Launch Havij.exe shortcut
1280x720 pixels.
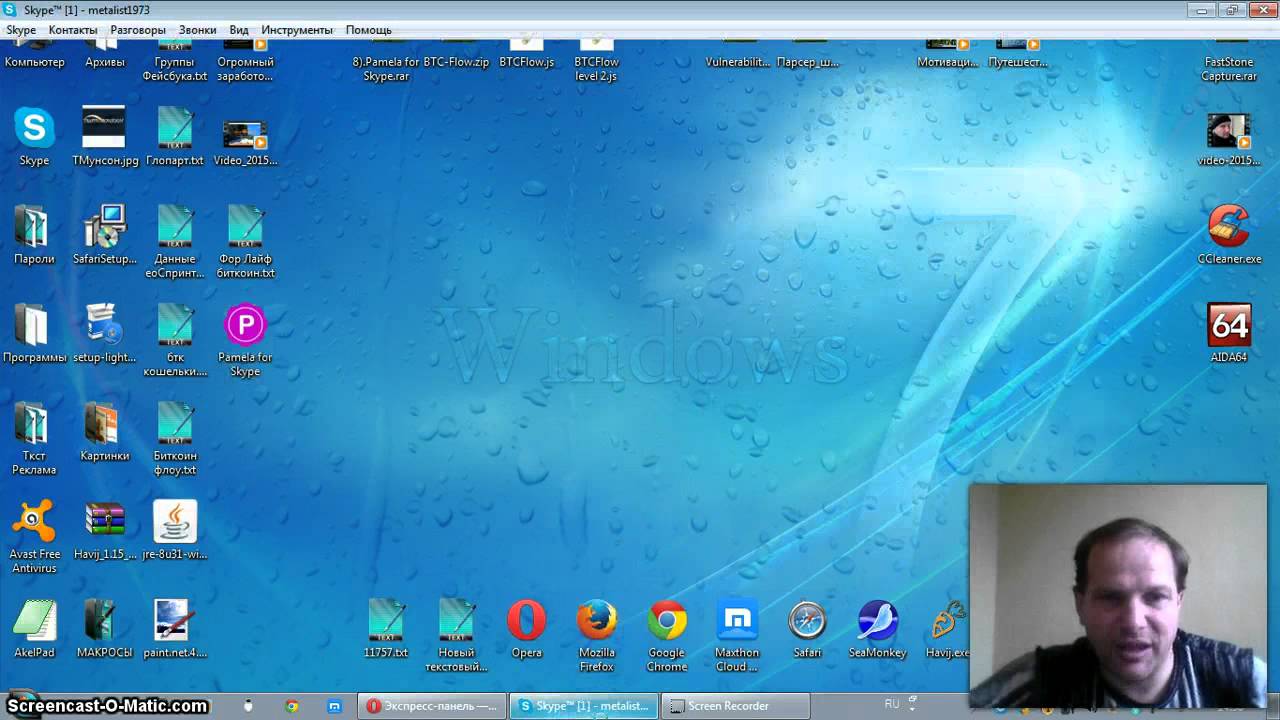point(947,628)
